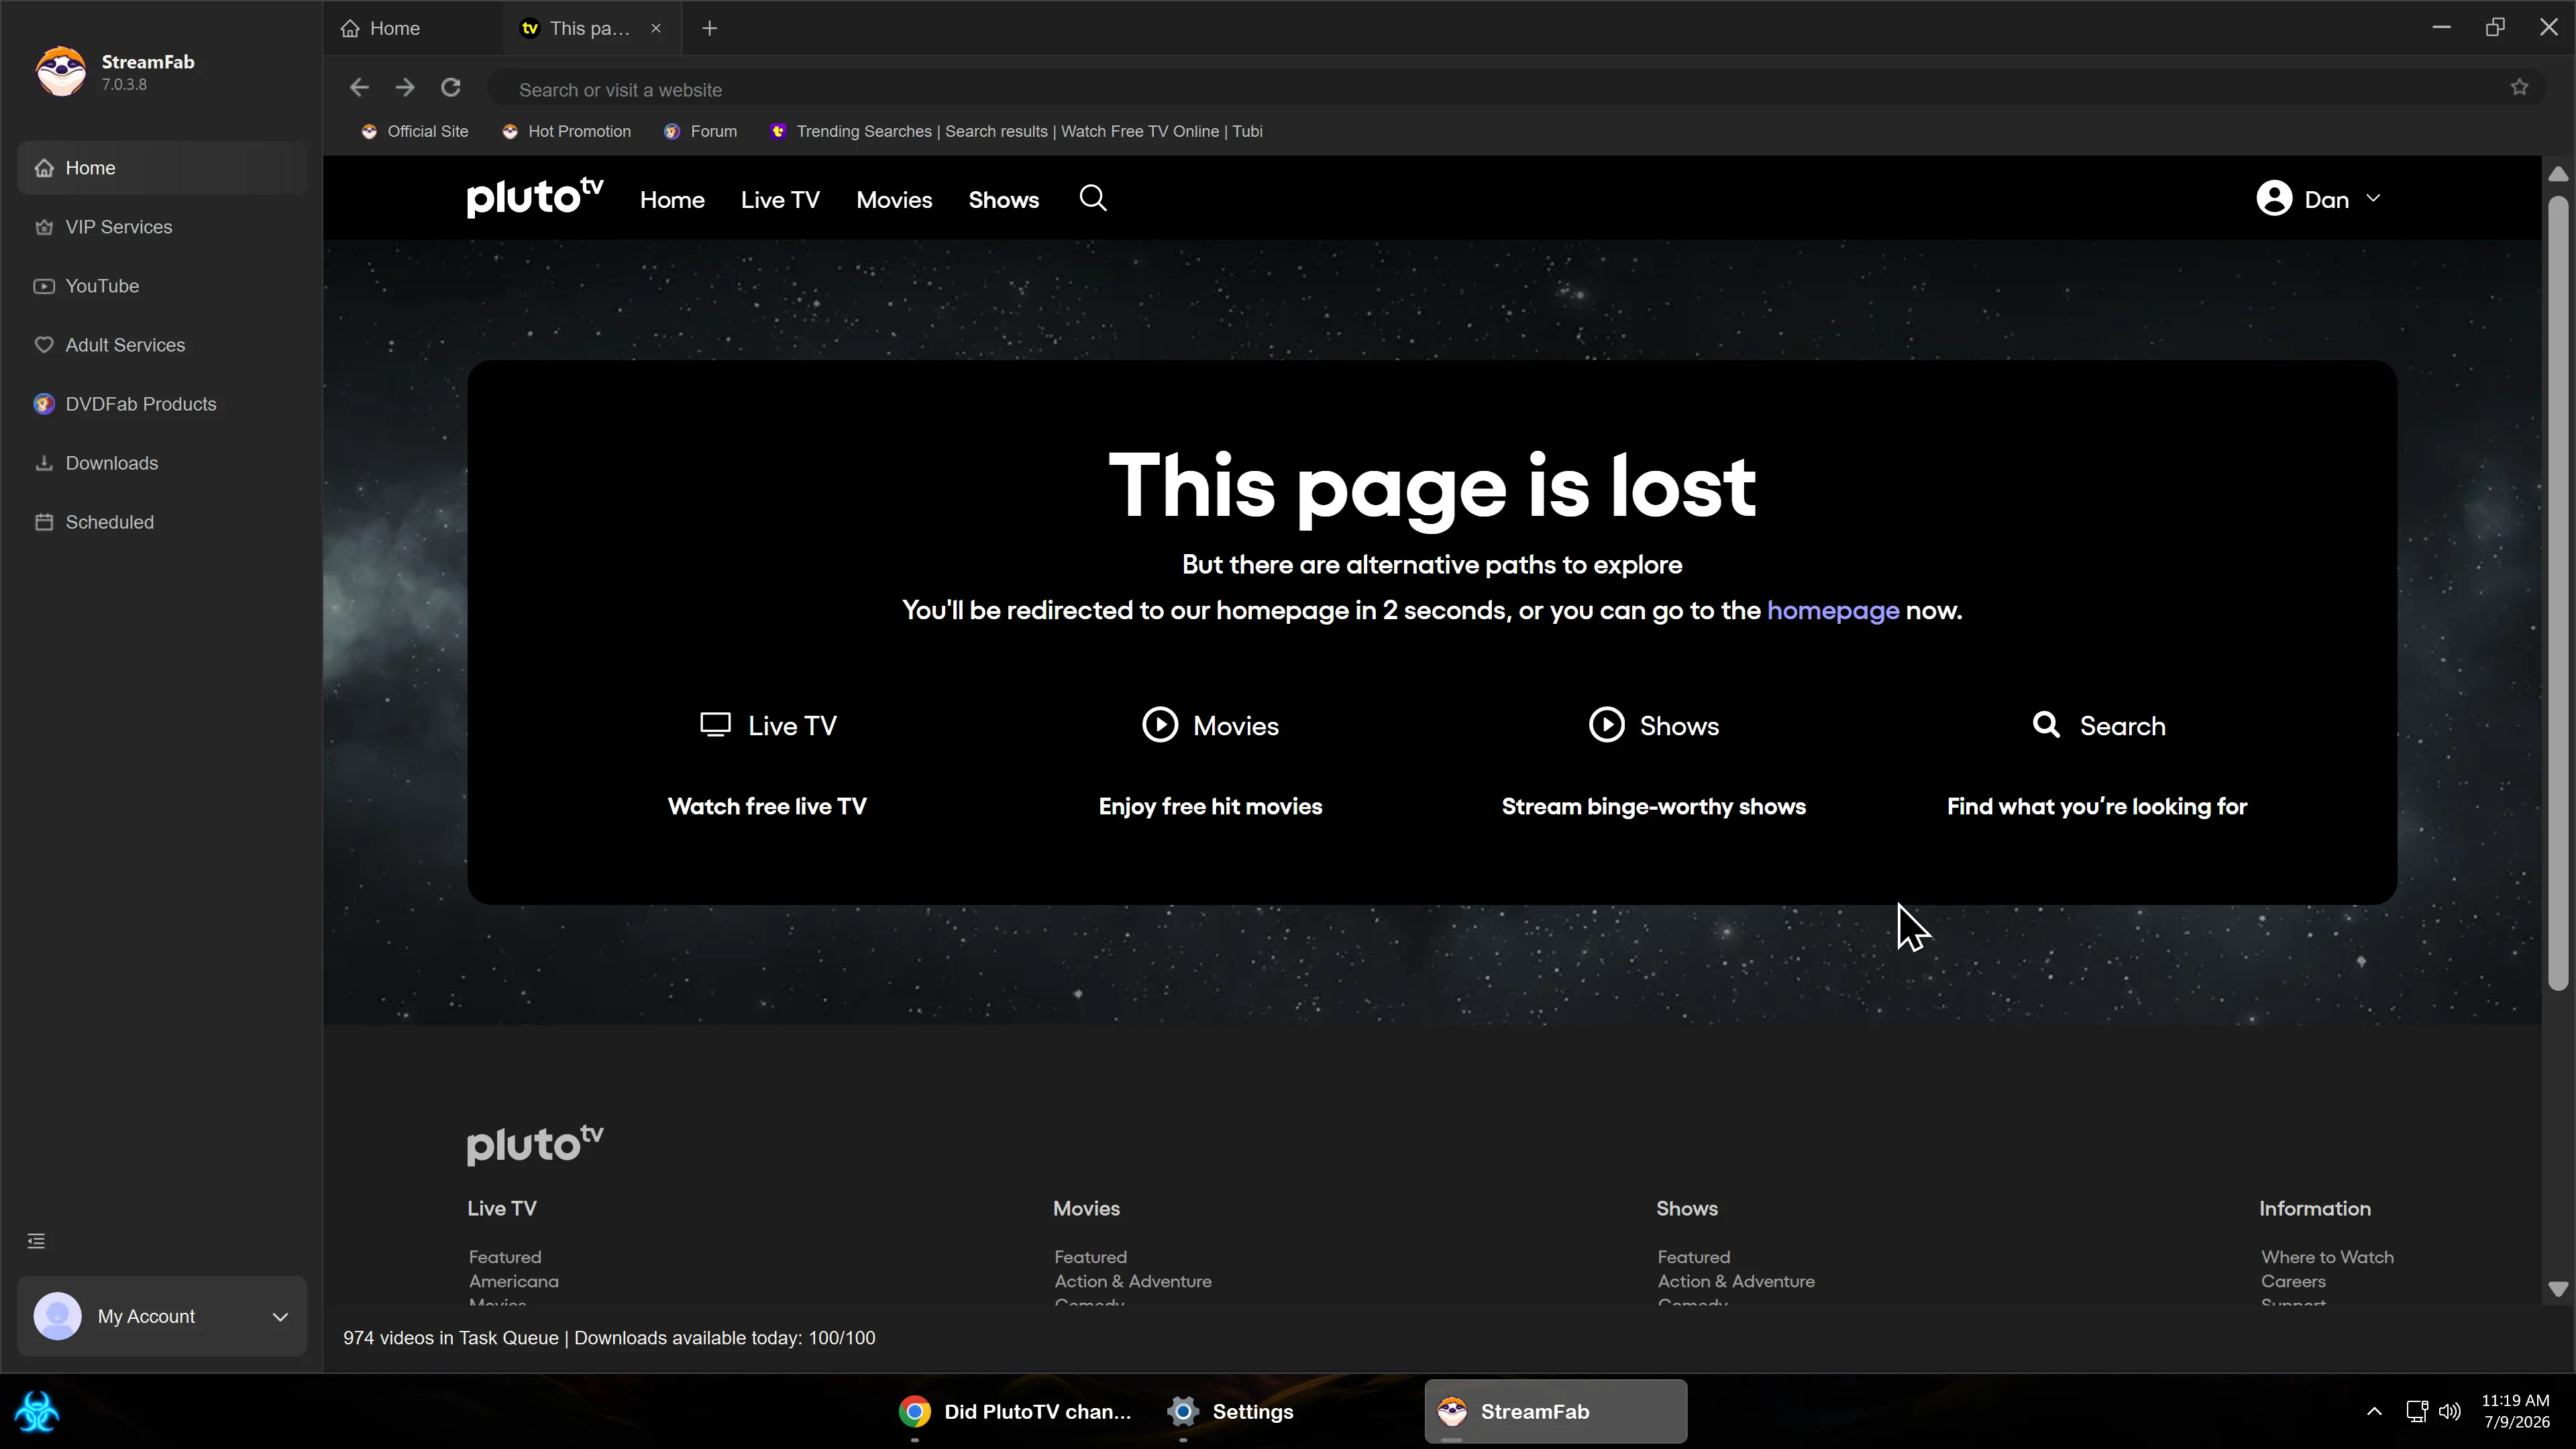The height and width of the screenshot is (1449, 2576).
Task: Open Downloads in the sidebar
Action: tap(162, 463)
